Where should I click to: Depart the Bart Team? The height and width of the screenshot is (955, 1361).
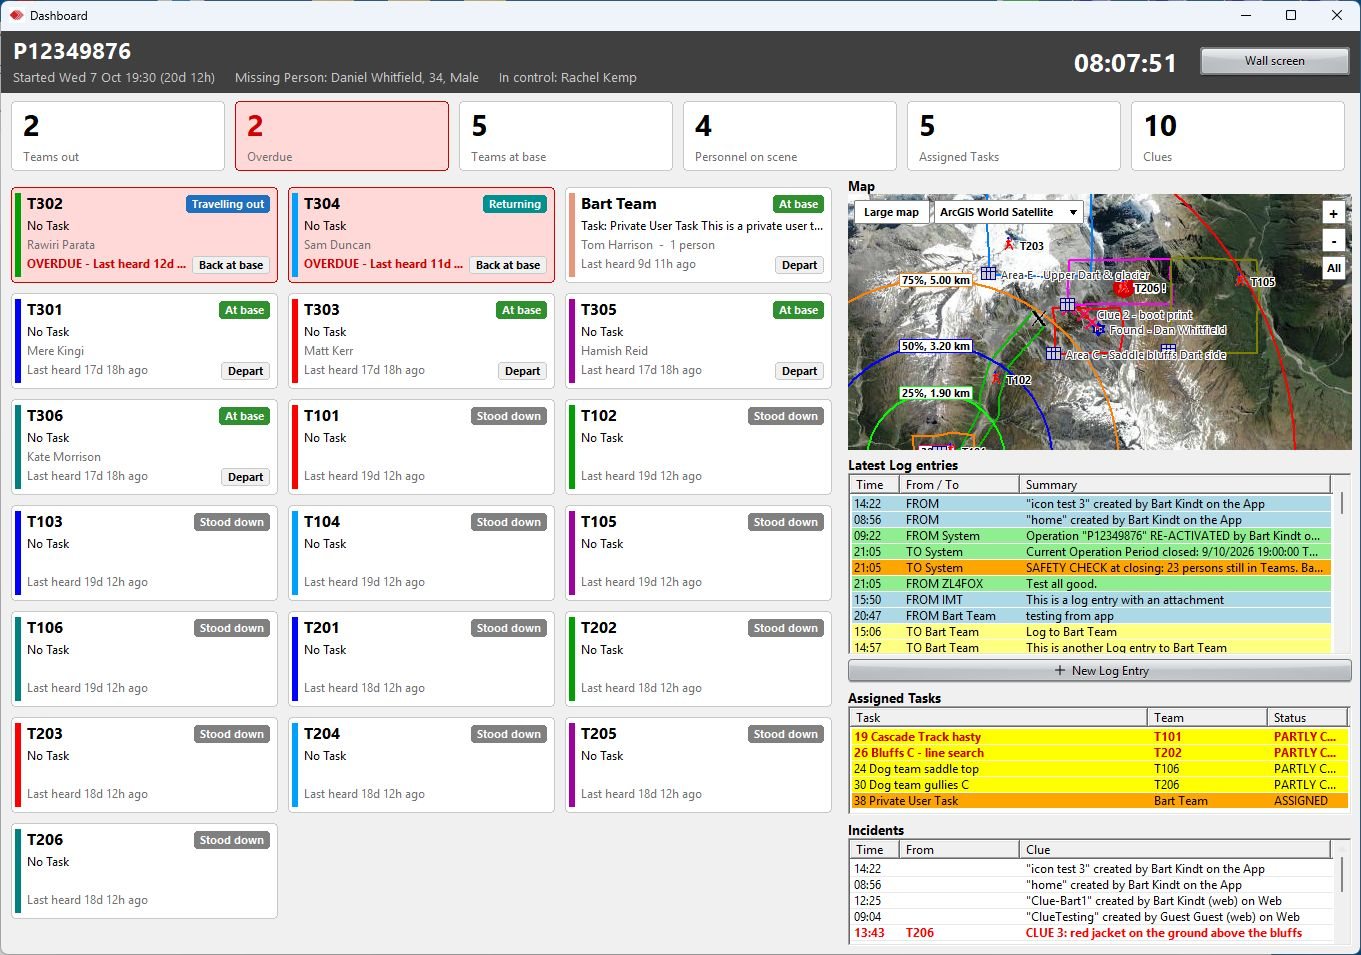799,265
